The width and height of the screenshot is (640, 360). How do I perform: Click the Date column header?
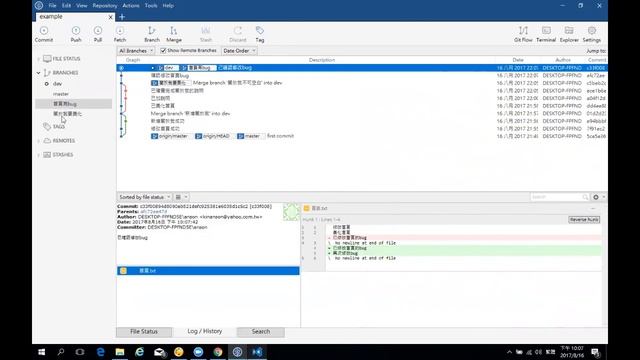pos(518,60)
